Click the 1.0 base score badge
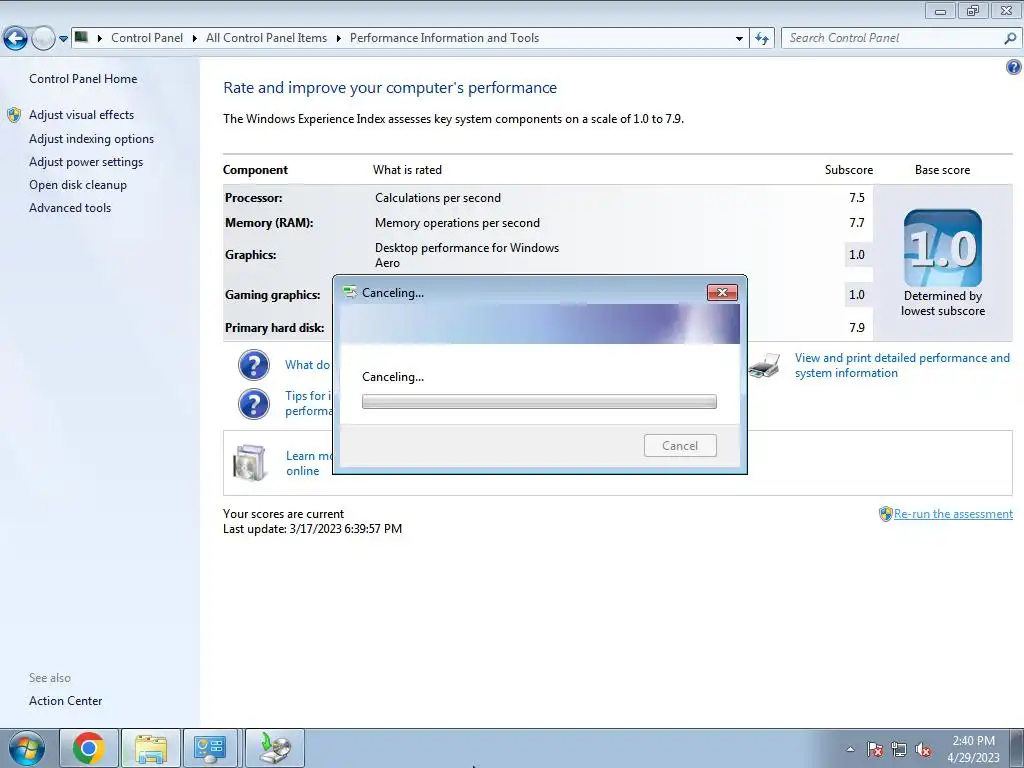The width and height of the screenshot is (1024, 768). pyautogui.click(x=942, y=248)
